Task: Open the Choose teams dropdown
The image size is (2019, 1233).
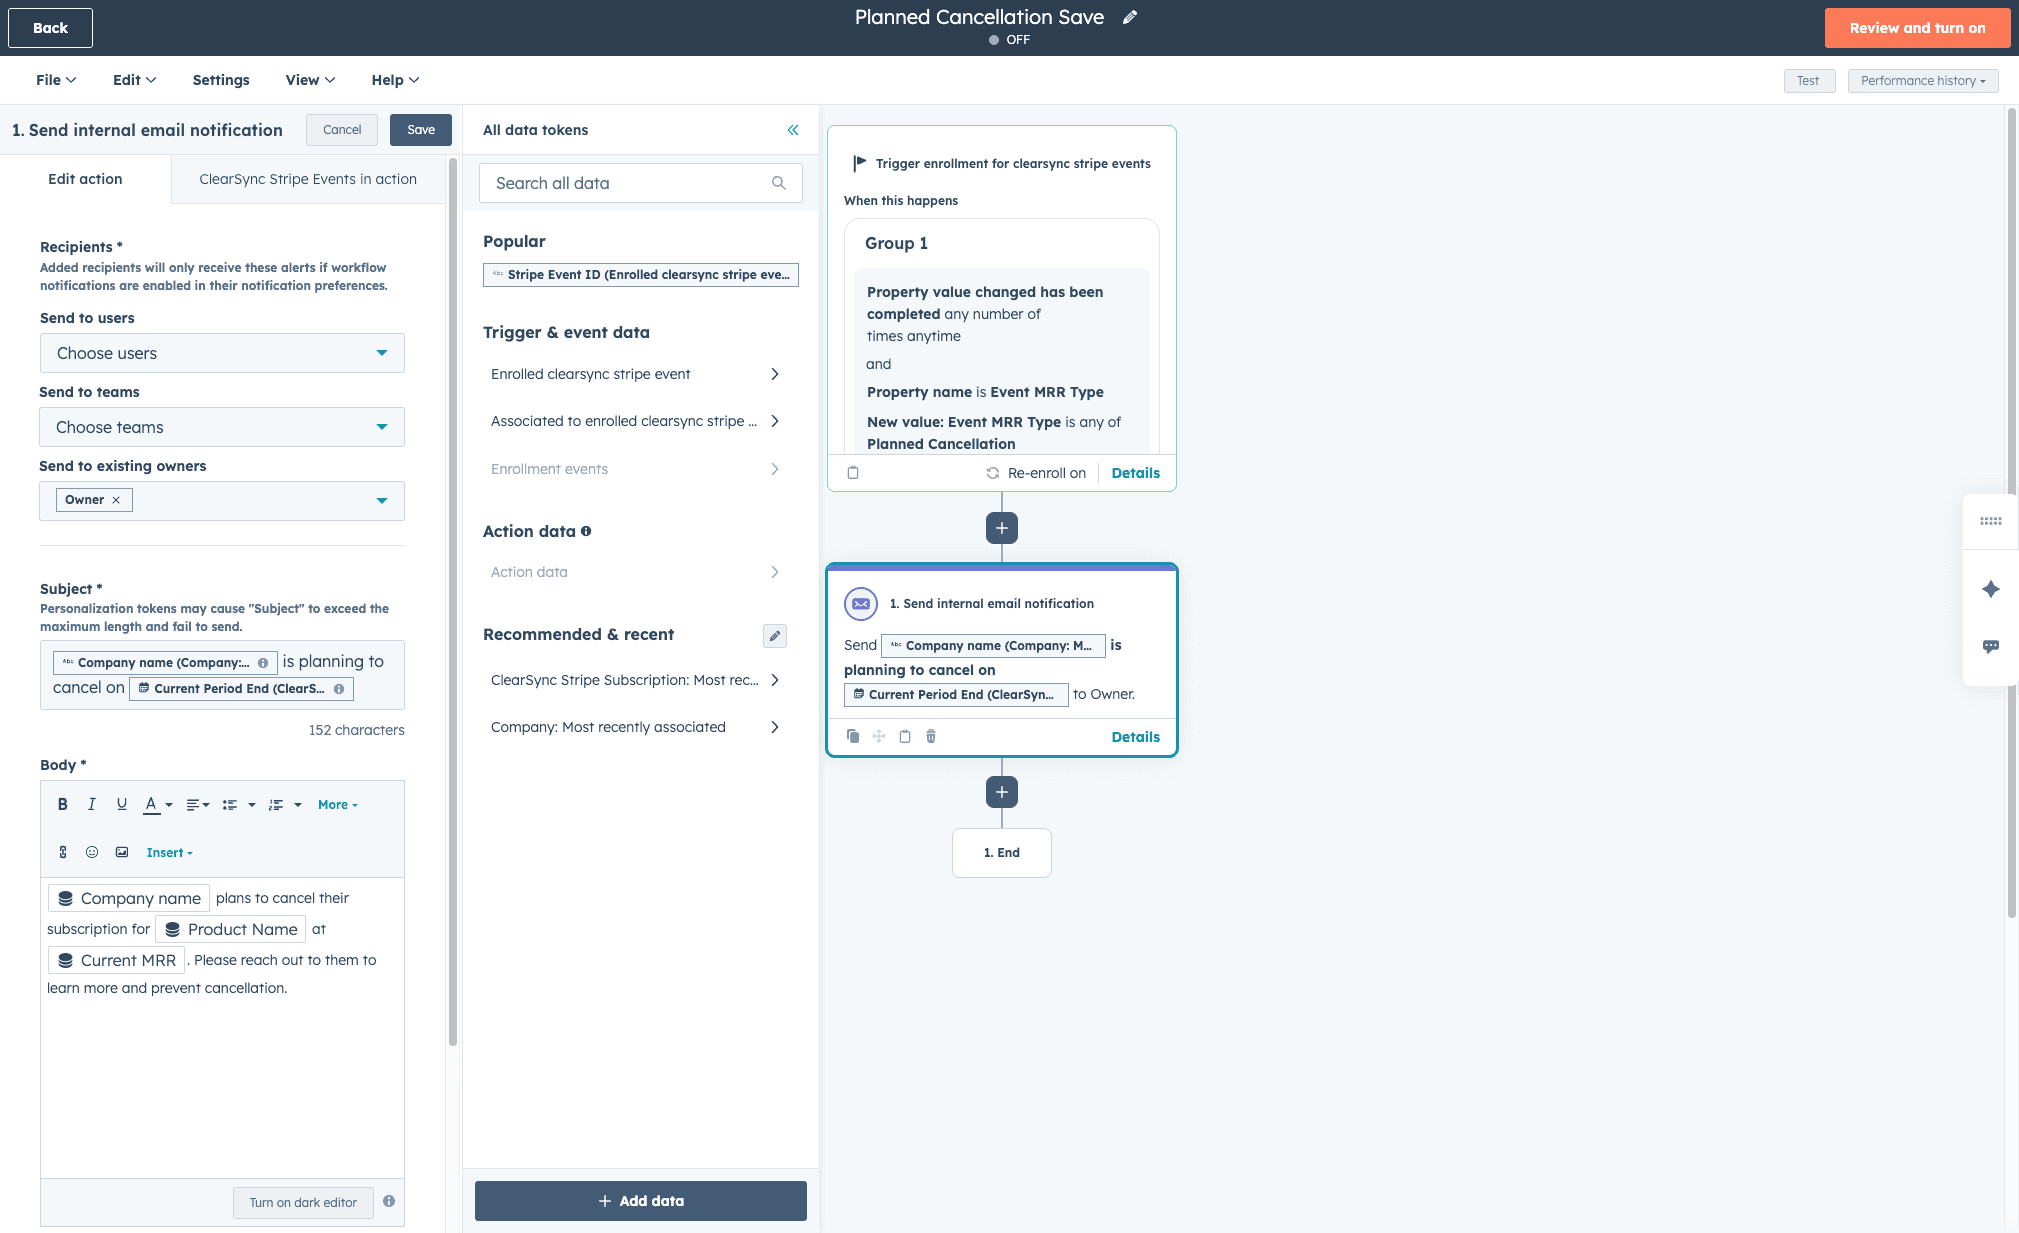Action: click(222, 427)
